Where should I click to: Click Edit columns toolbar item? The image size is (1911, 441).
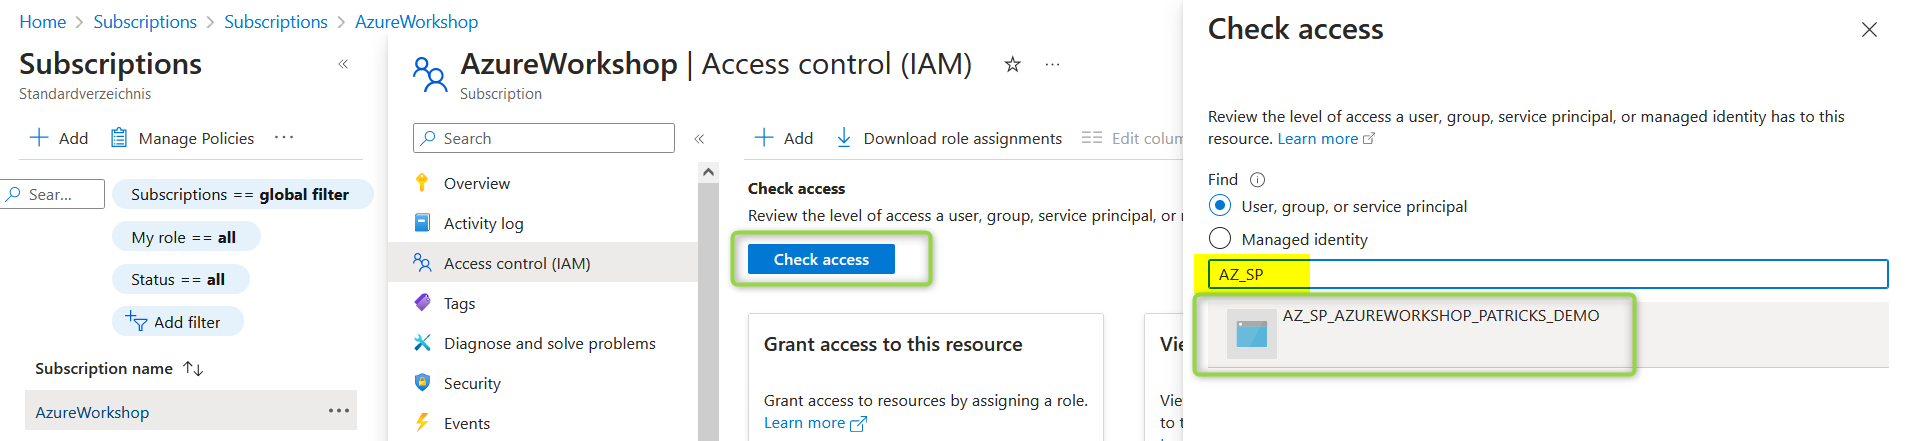(1133, 138)
